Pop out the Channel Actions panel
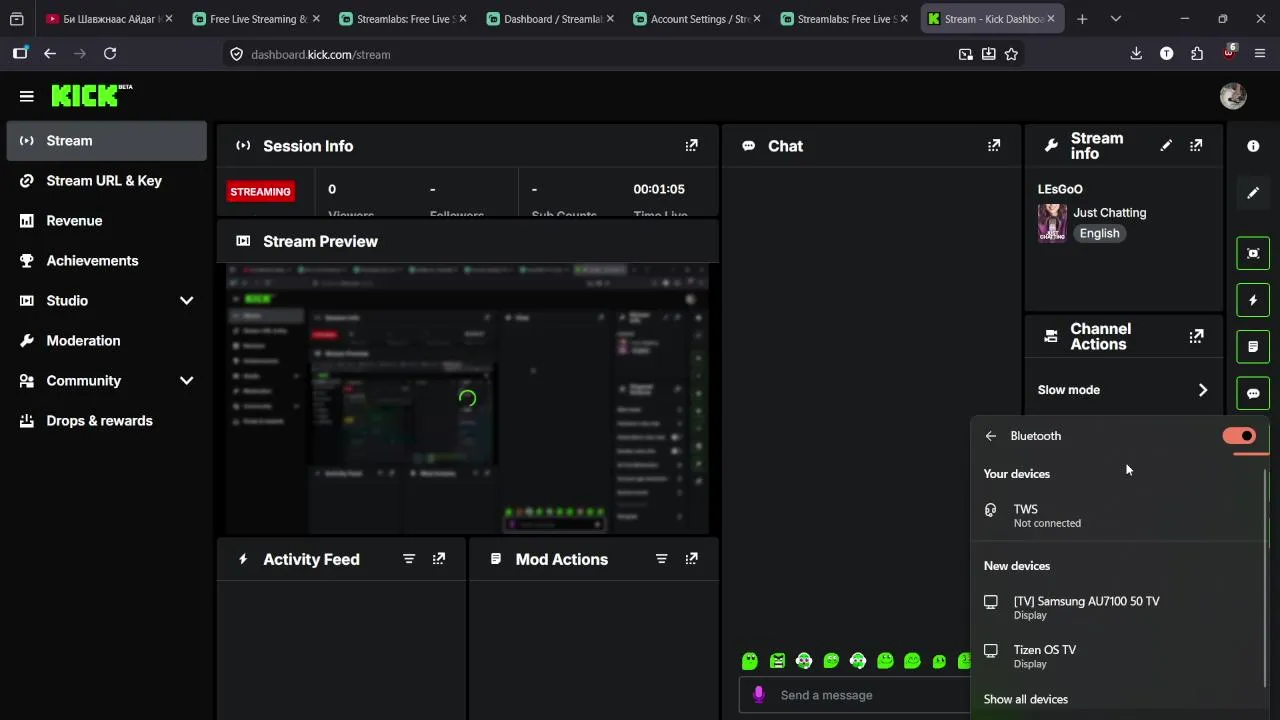The width and height of the screenshot is (1280, 720). coord(1196,336)
